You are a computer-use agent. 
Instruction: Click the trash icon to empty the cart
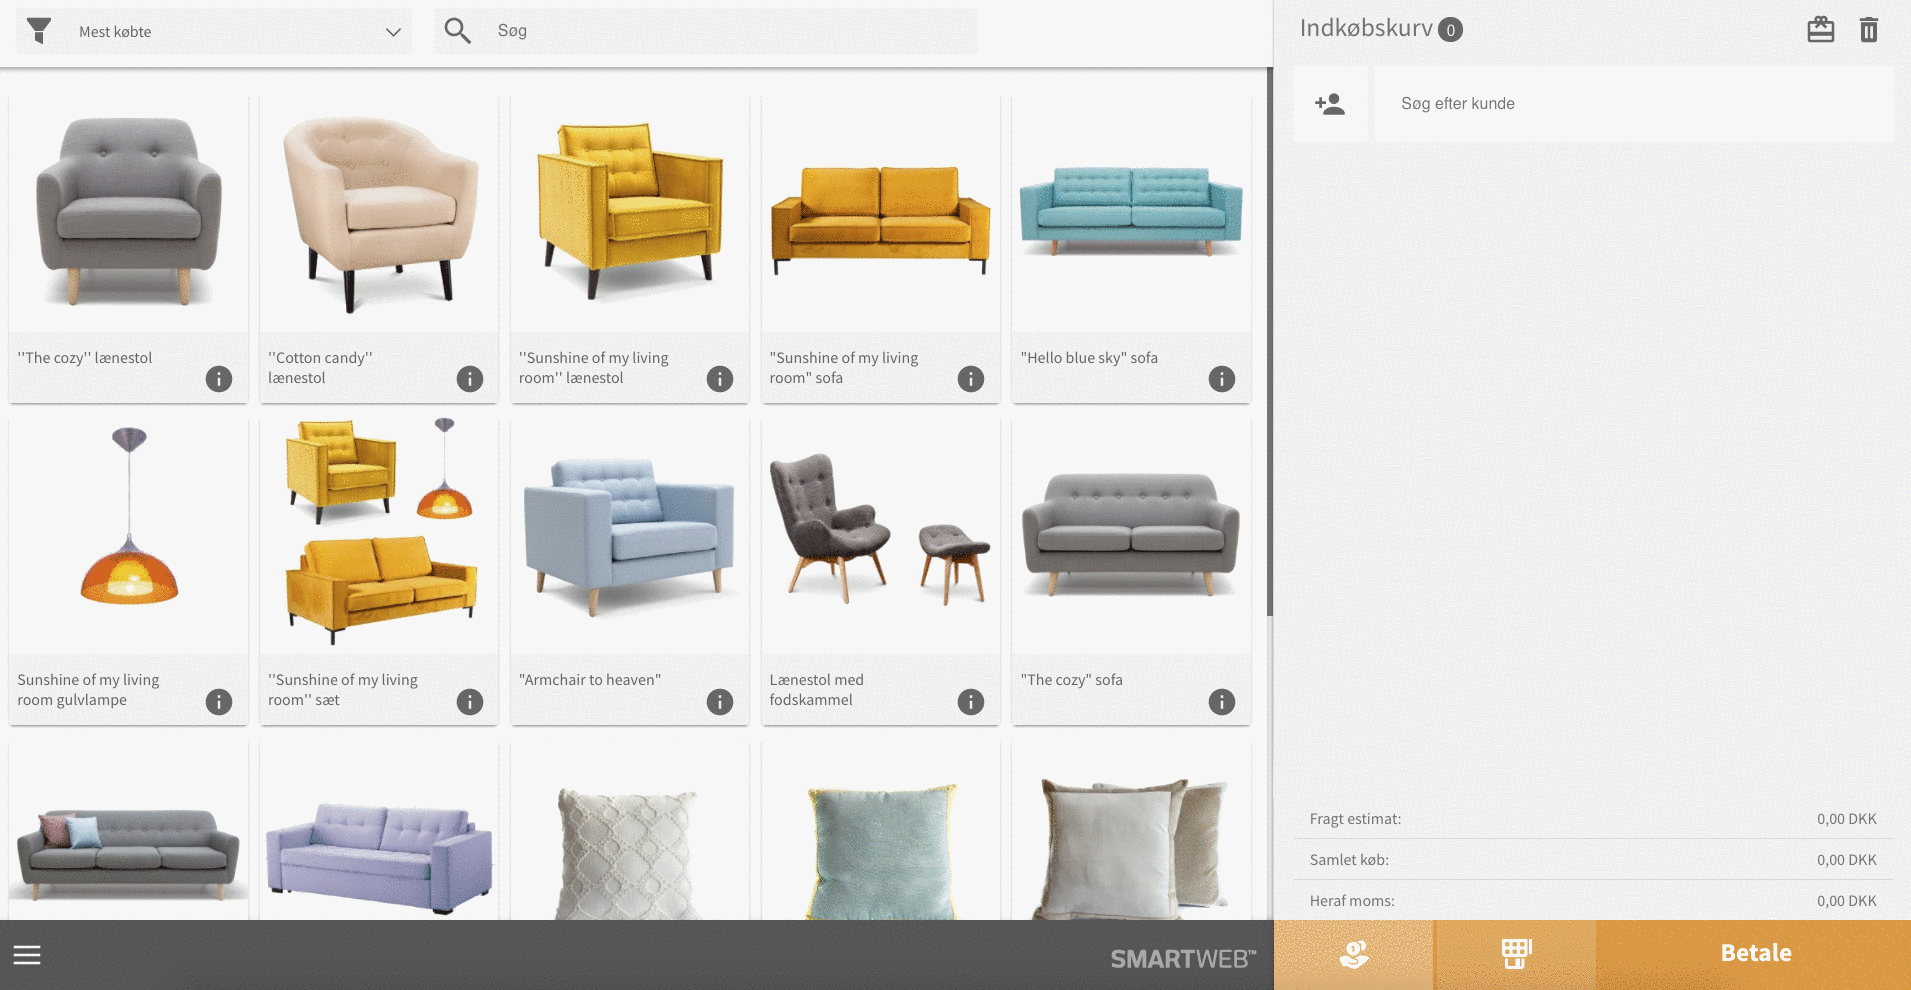pos(1868,30)
